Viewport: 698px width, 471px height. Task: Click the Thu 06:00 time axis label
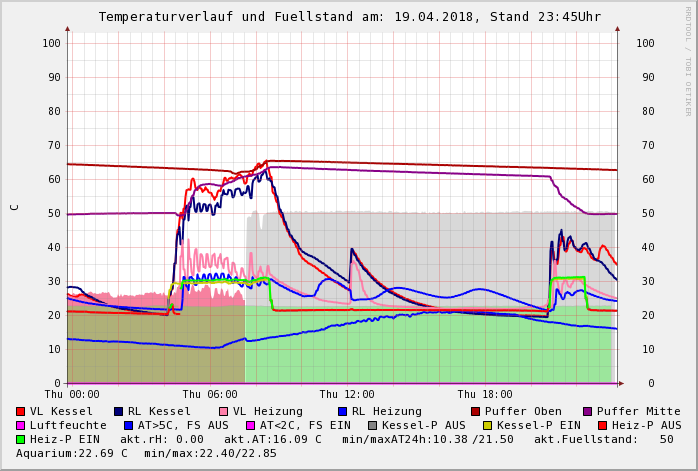tap(210, 394)
